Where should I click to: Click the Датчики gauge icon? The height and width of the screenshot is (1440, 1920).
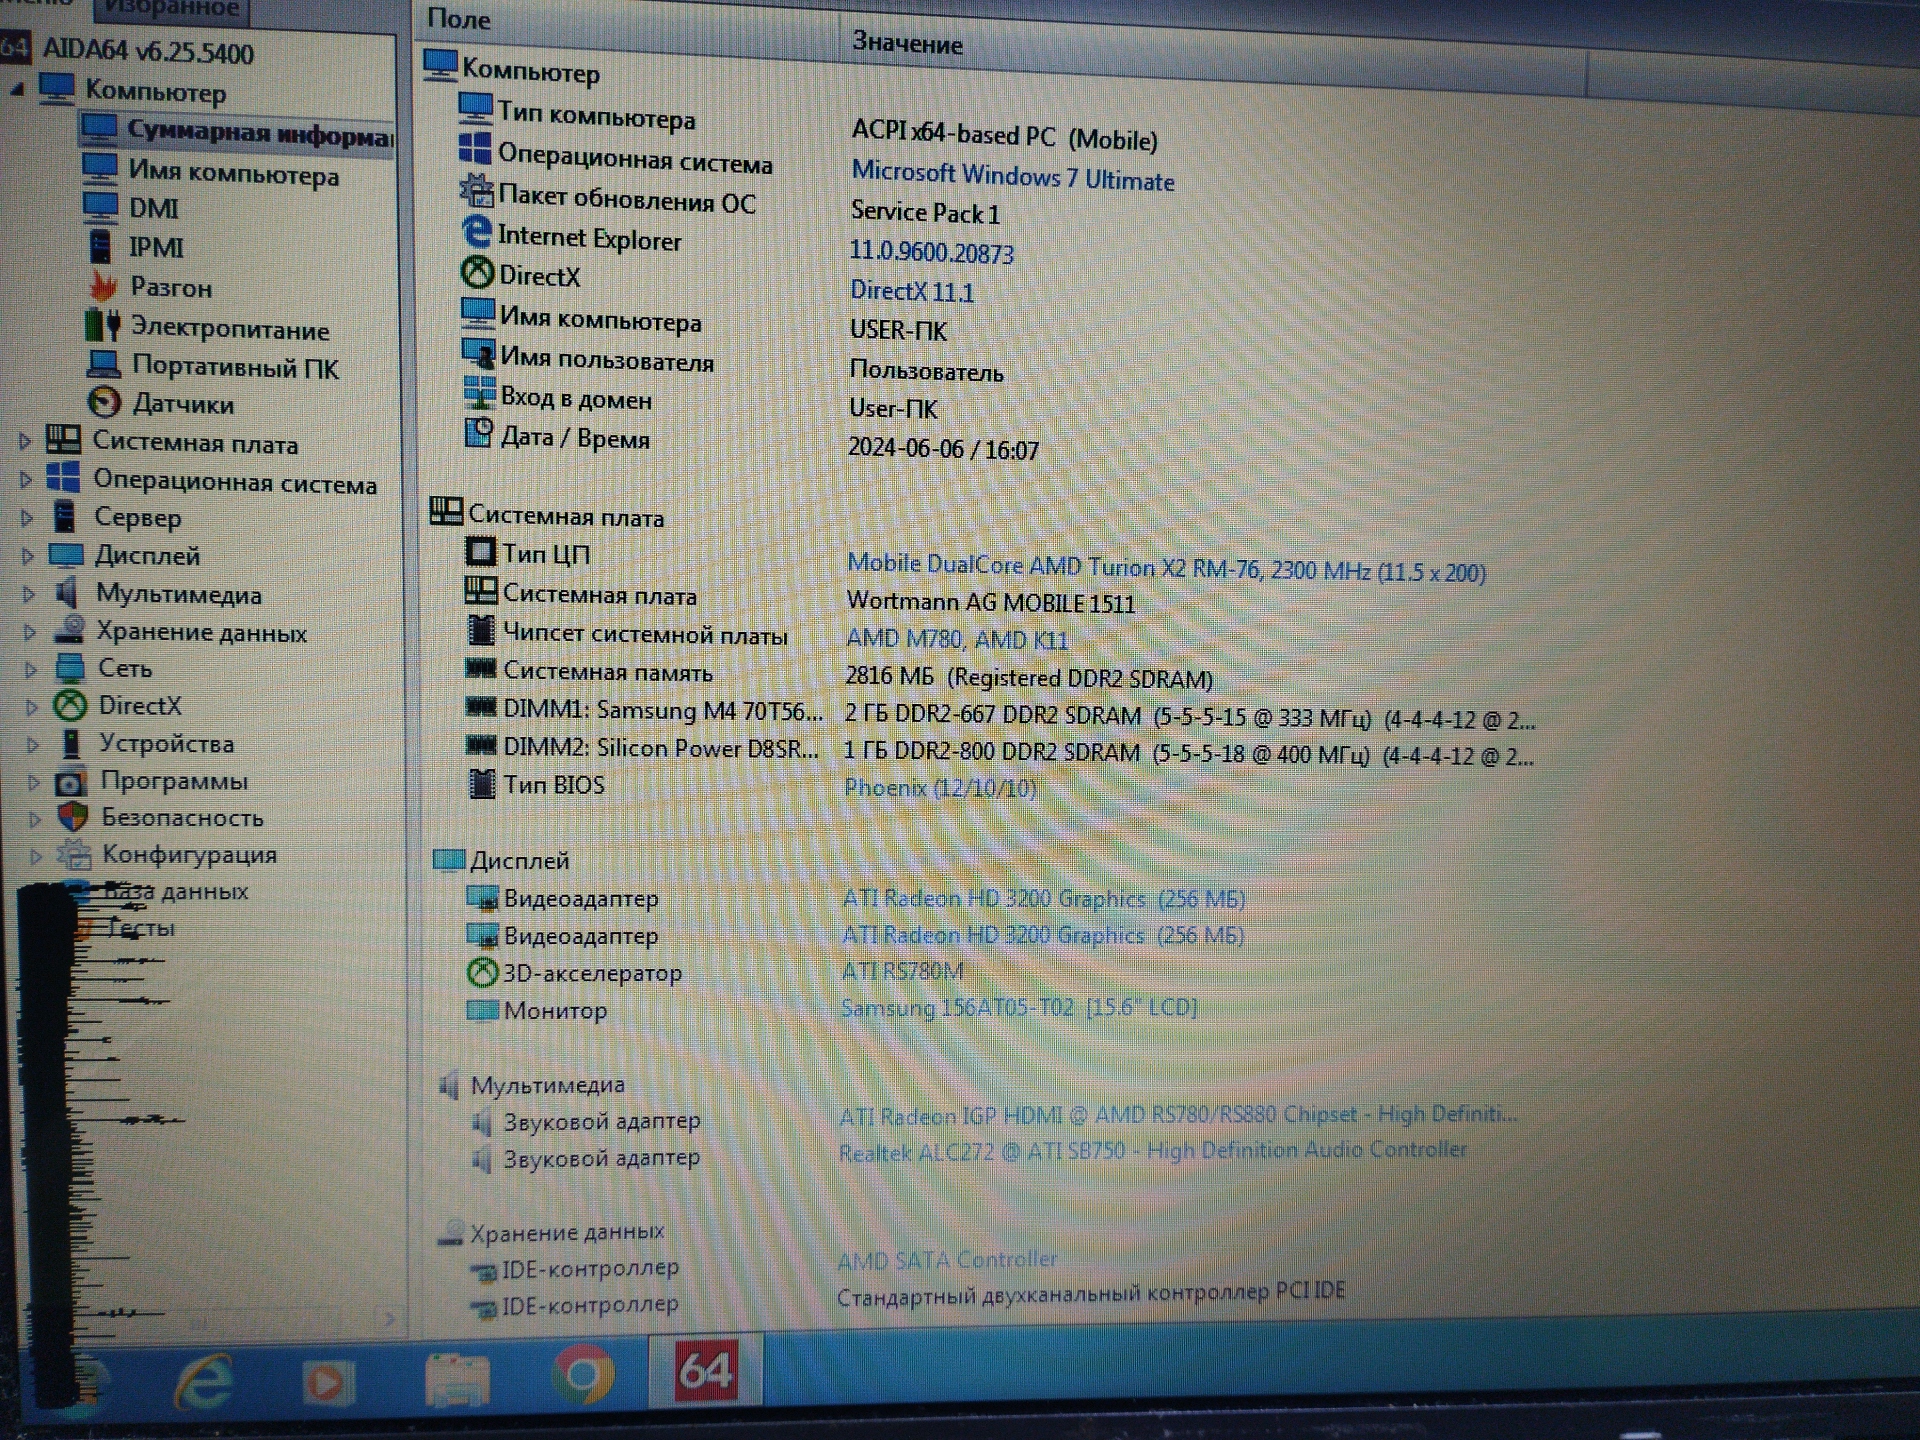[x=104, y=402]
